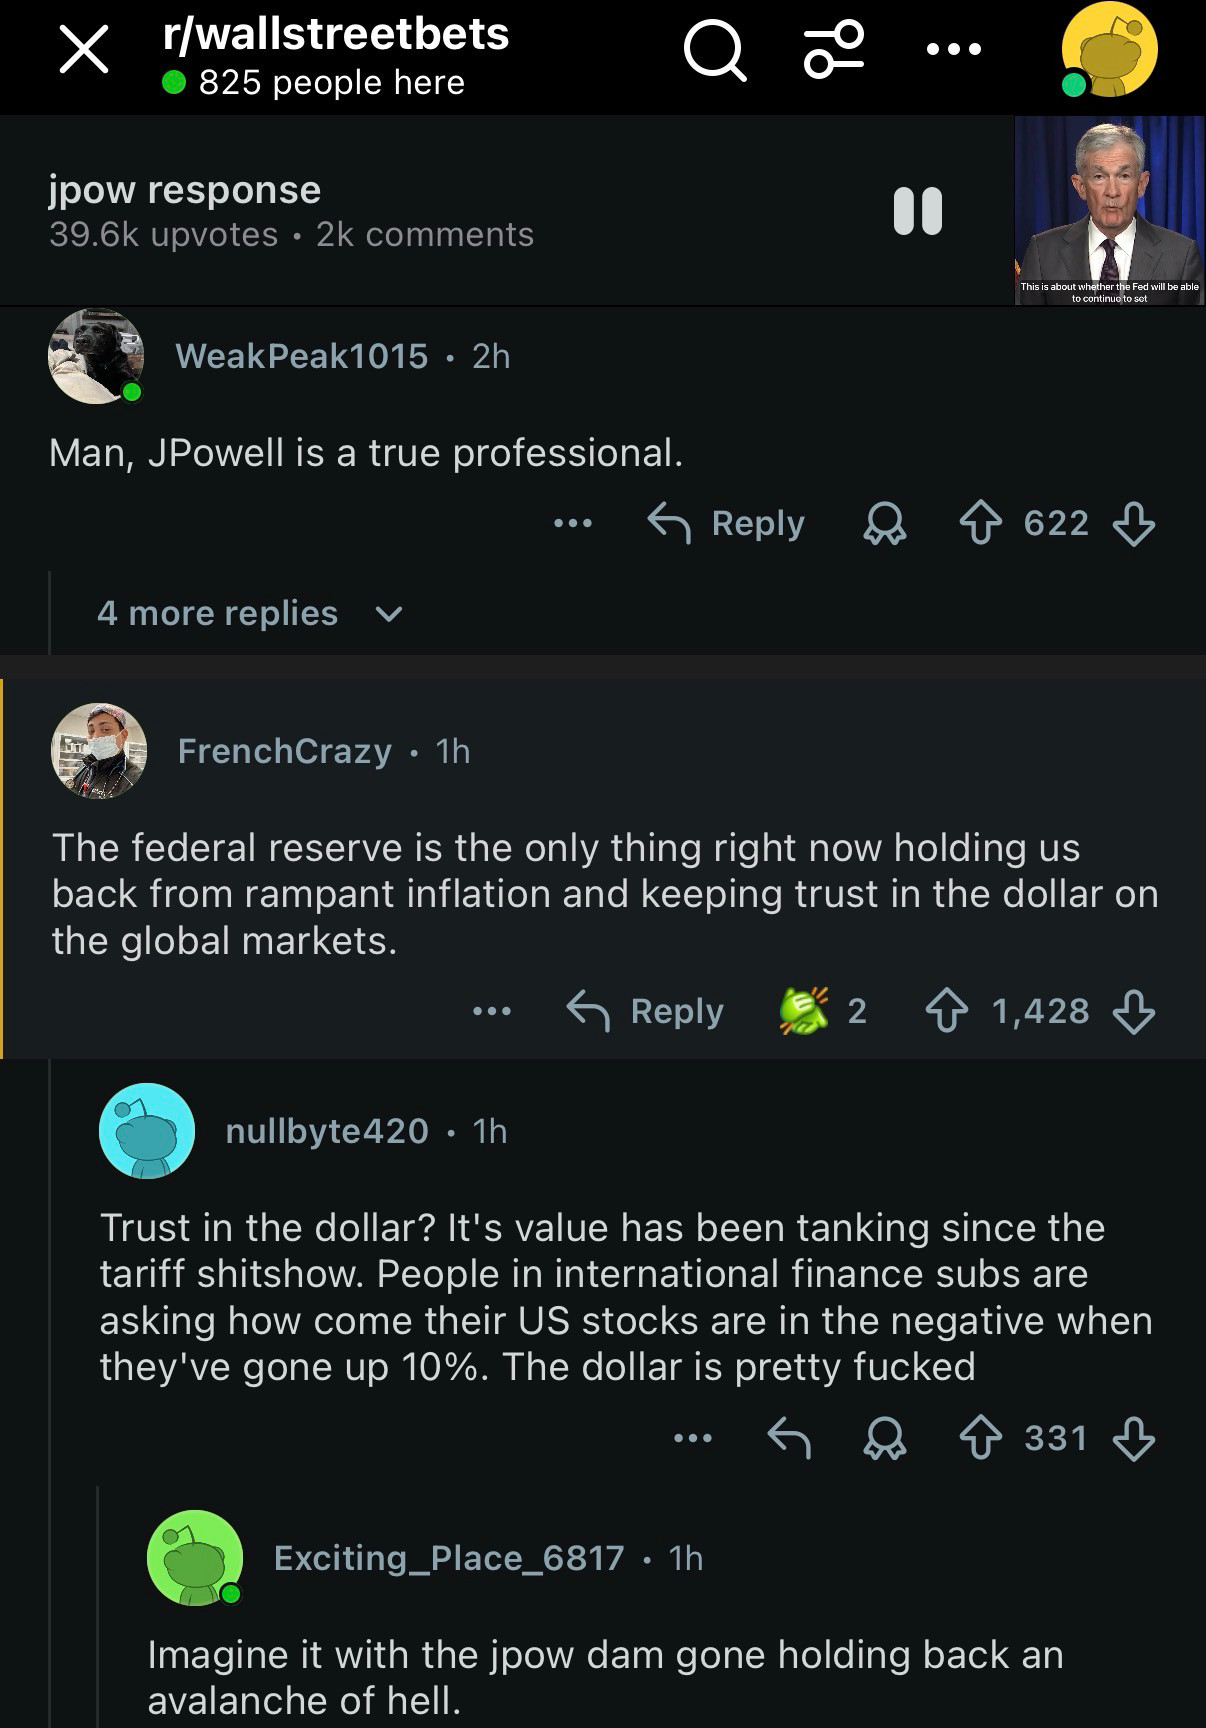Open Exciting_Place_6817's green avatar
The height and width of the screenshot is (1728, 1206).
tap(195, 1558)
